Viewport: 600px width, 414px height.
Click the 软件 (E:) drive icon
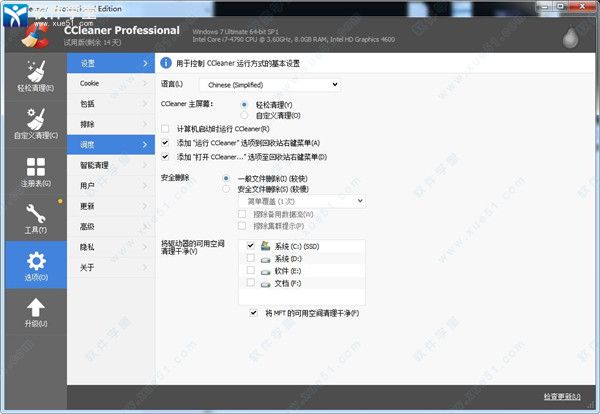[x=266, y=272]
